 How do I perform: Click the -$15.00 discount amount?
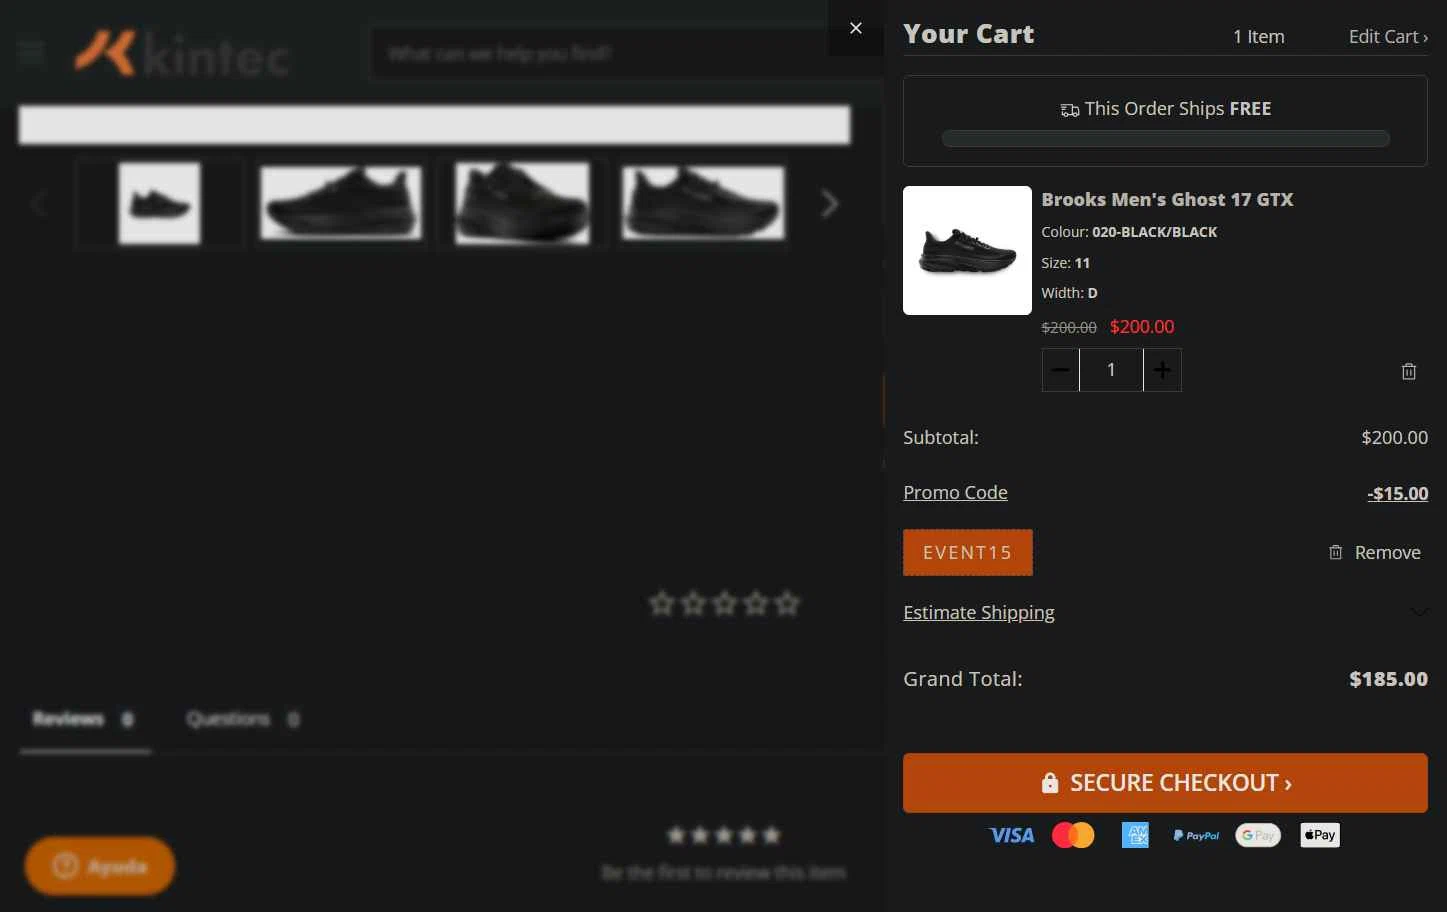click(1397, 493)
